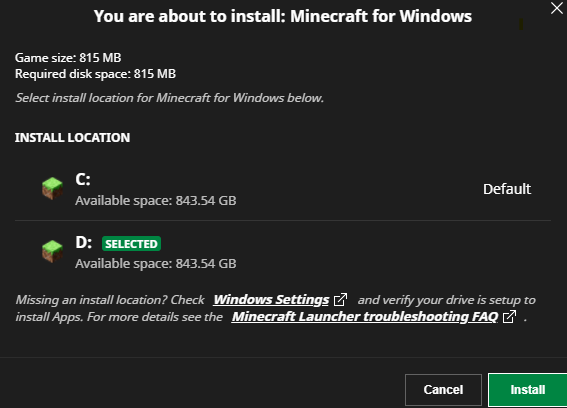Click the grass block icon for D: drive
The width and height of the screenshot is (567, 408).
(52, 251)
